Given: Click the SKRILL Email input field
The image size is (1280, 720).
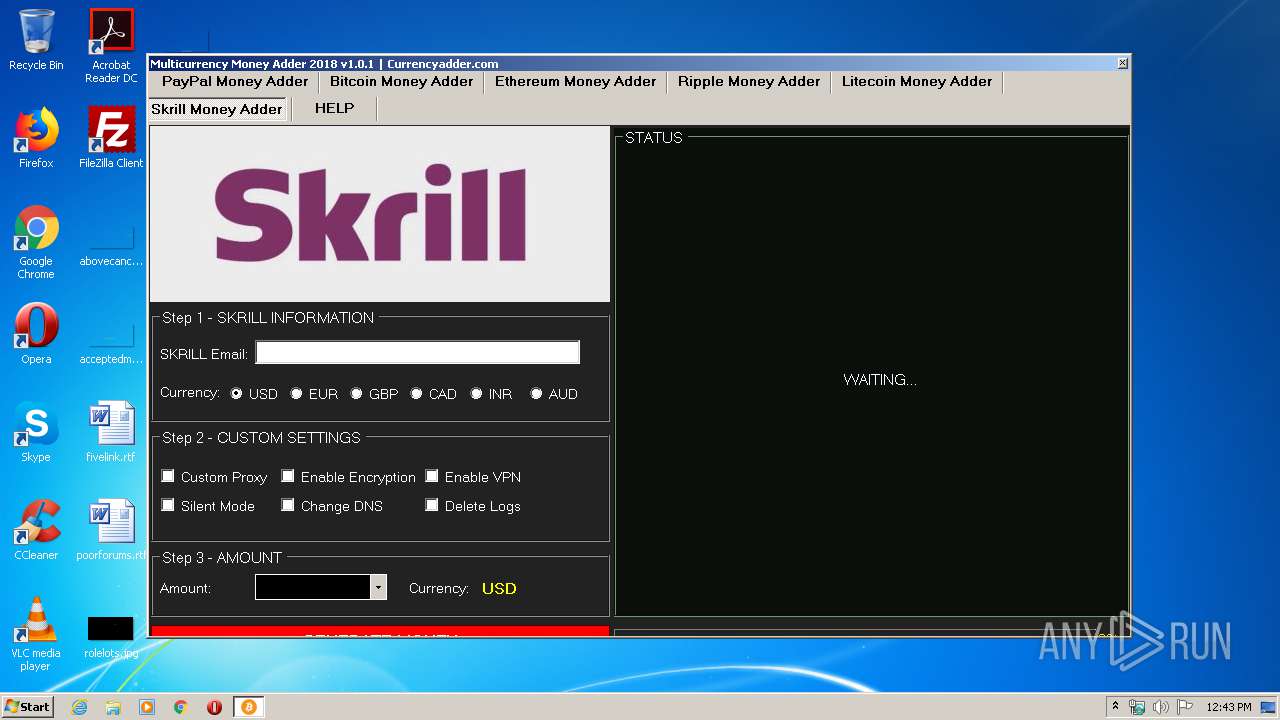Looking at the screenshot, I should point(417,352).
